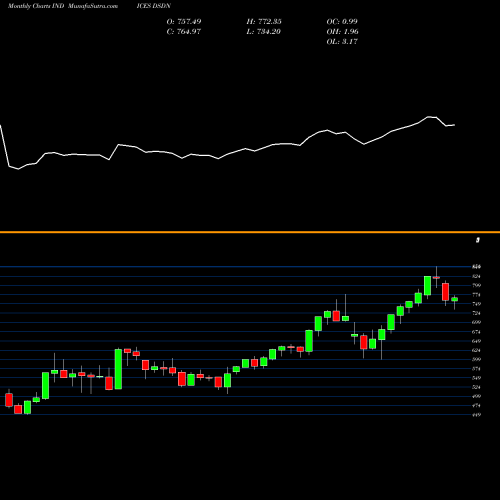Click the final point of the white line chart

point(454,125)
